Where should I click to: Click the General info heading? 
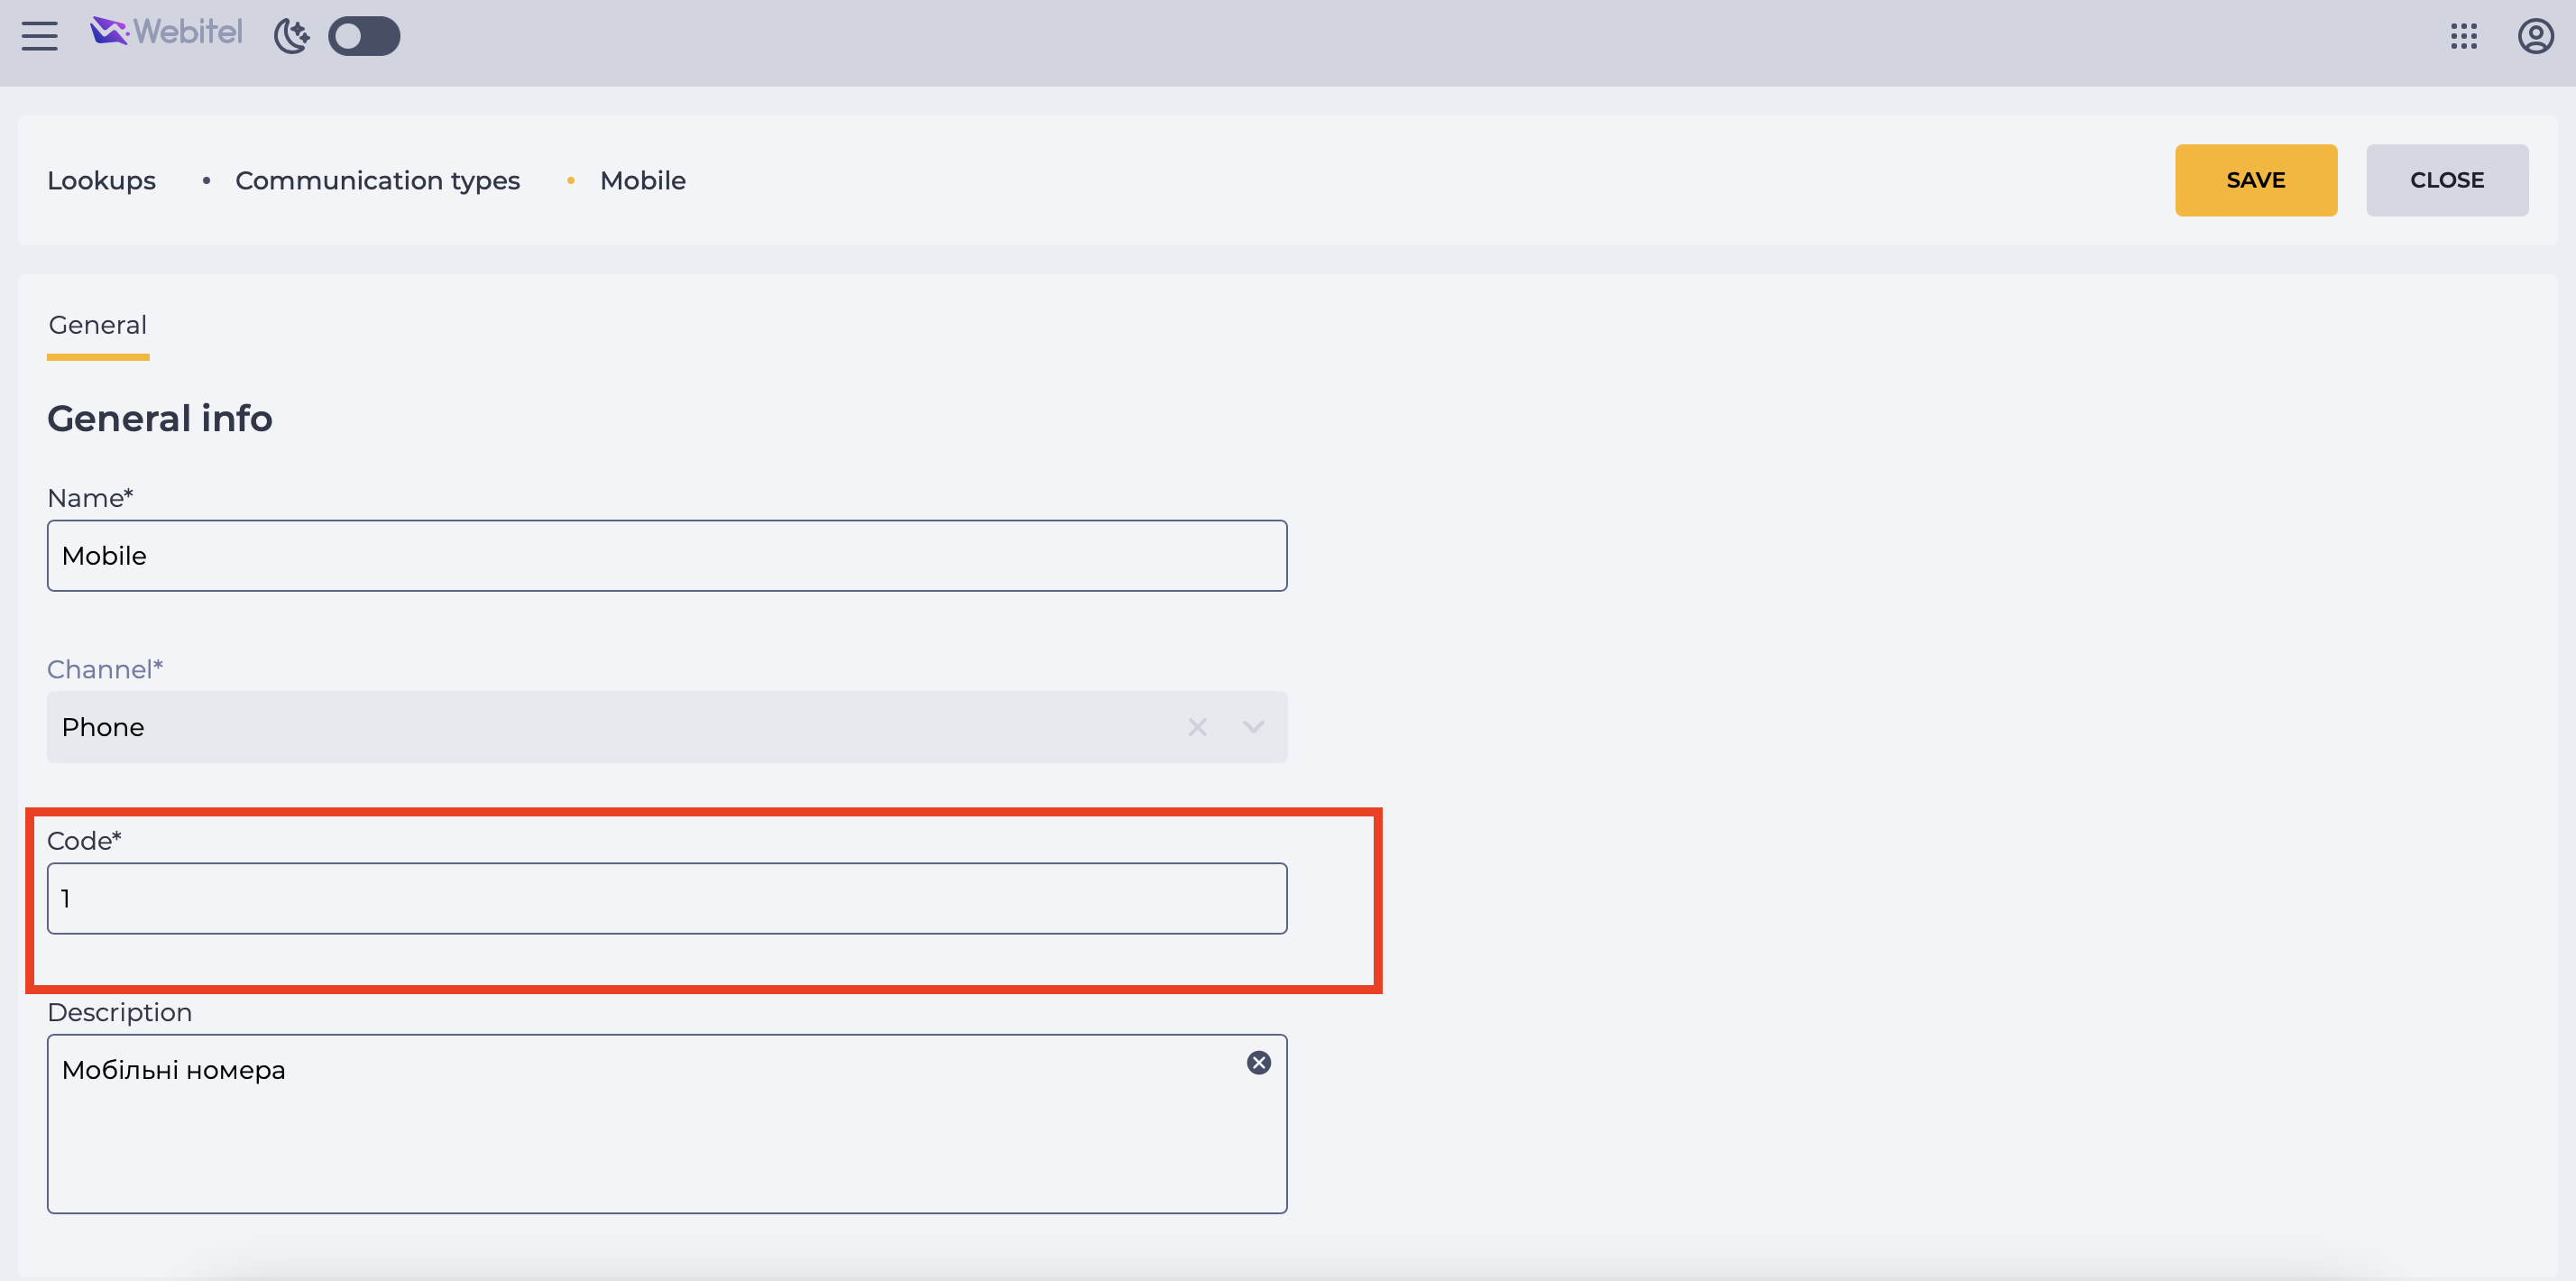160,419
